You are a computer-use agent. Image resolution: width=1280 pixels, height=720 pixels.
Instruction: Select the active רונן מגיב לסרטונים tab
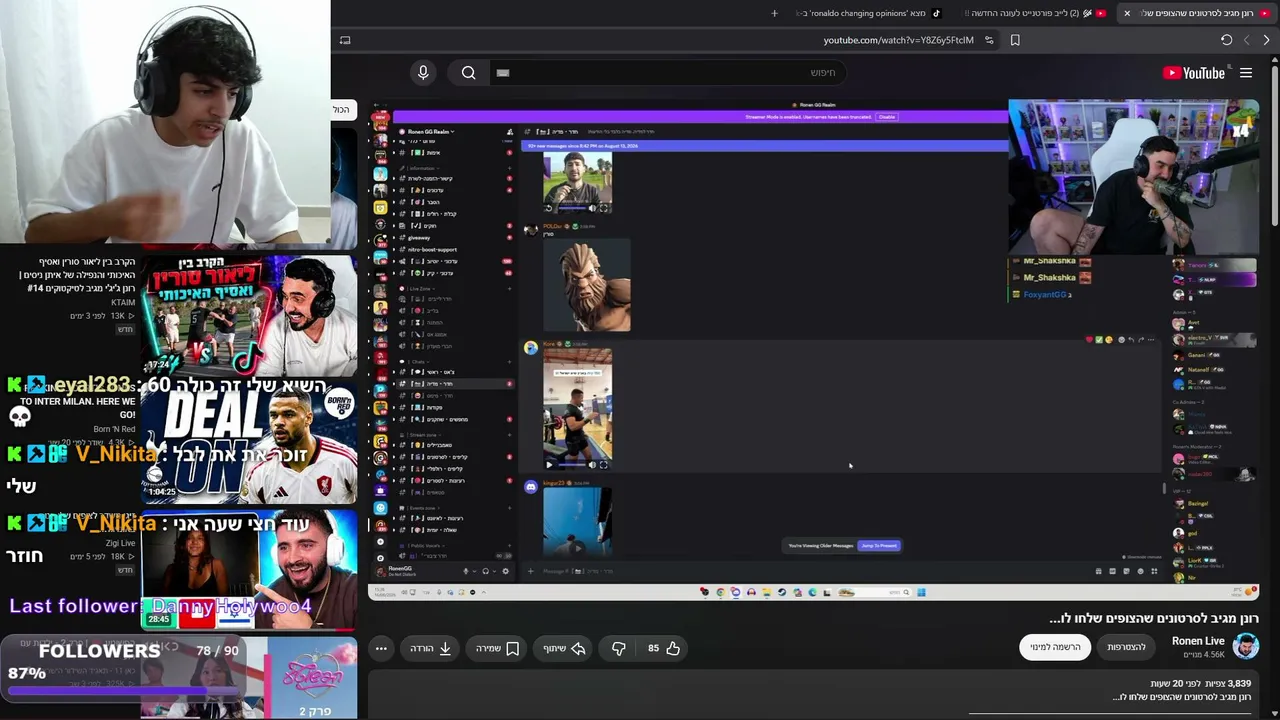pos(1195,13)
